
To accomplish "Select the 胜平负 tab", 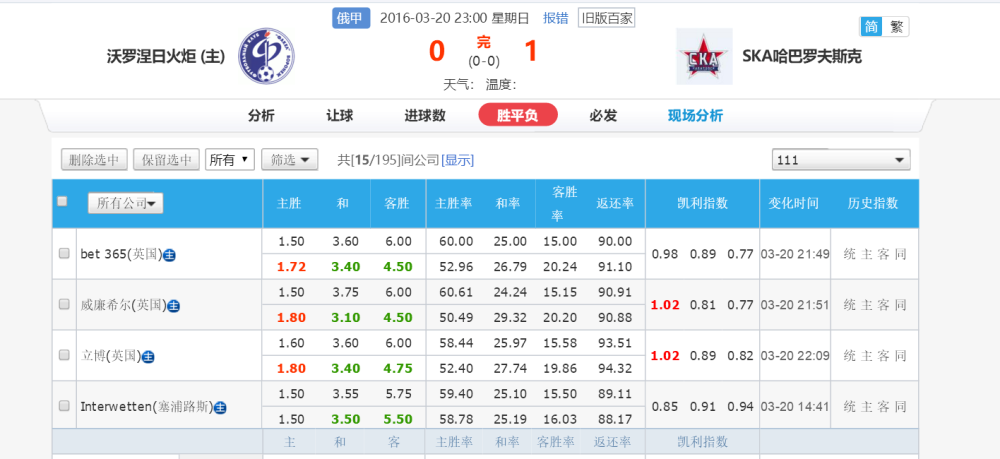I will (x=518, y=115).
